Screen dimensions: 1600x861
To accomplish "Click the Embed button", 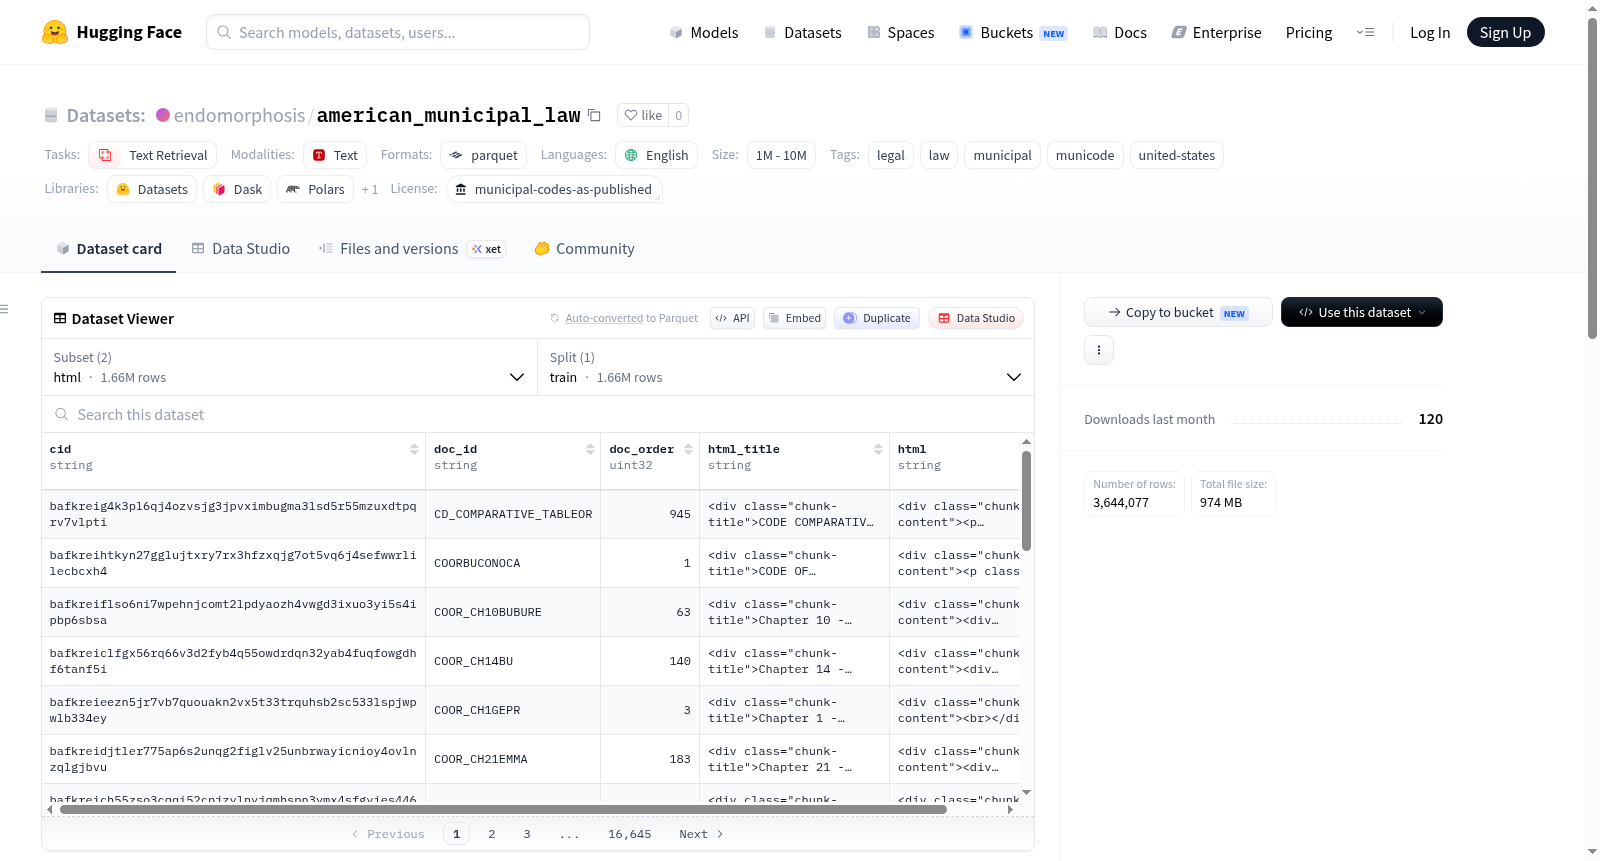I will [x=794, y=318].
